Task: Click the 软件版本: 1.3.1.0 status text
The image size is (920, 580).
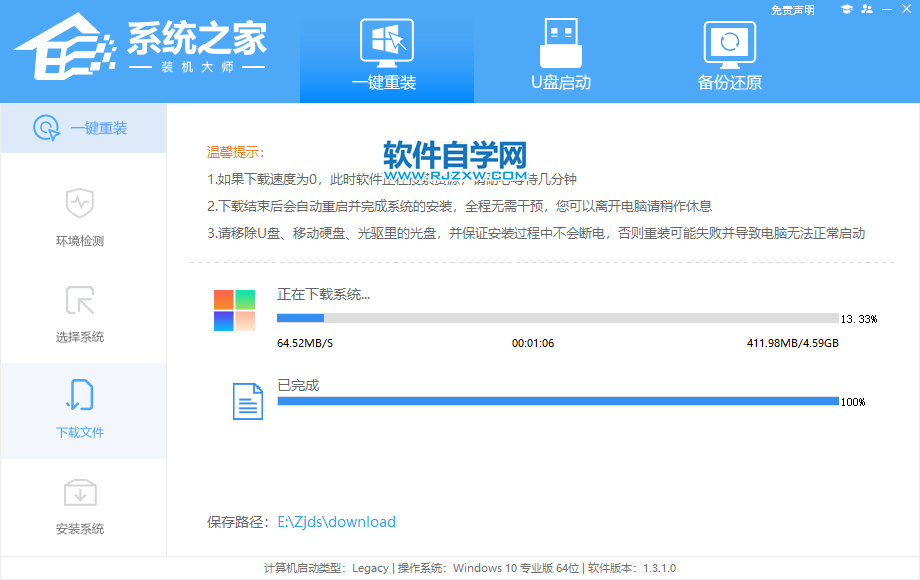Action: tap(631, 568)
